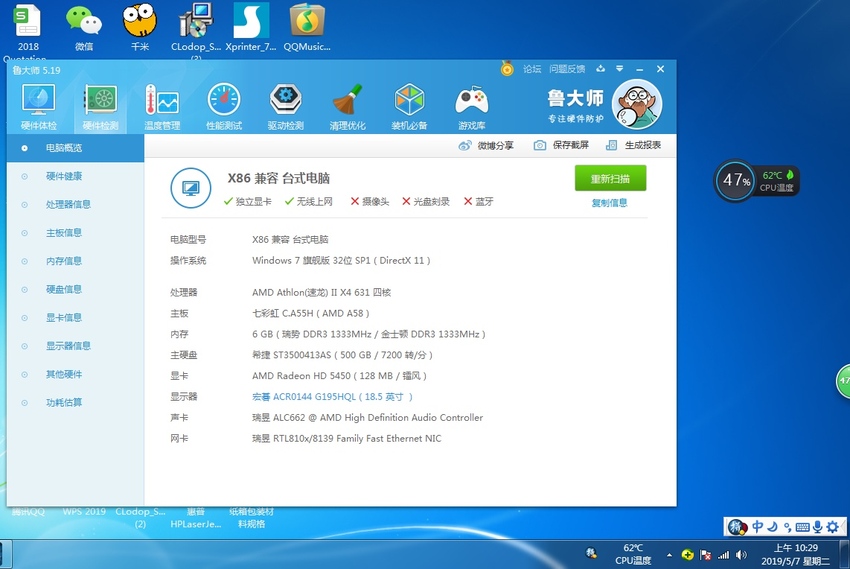Click sound card value 瑞昱 ALC662
Viewport: 850px width, 569px height.
click(368, 418)
